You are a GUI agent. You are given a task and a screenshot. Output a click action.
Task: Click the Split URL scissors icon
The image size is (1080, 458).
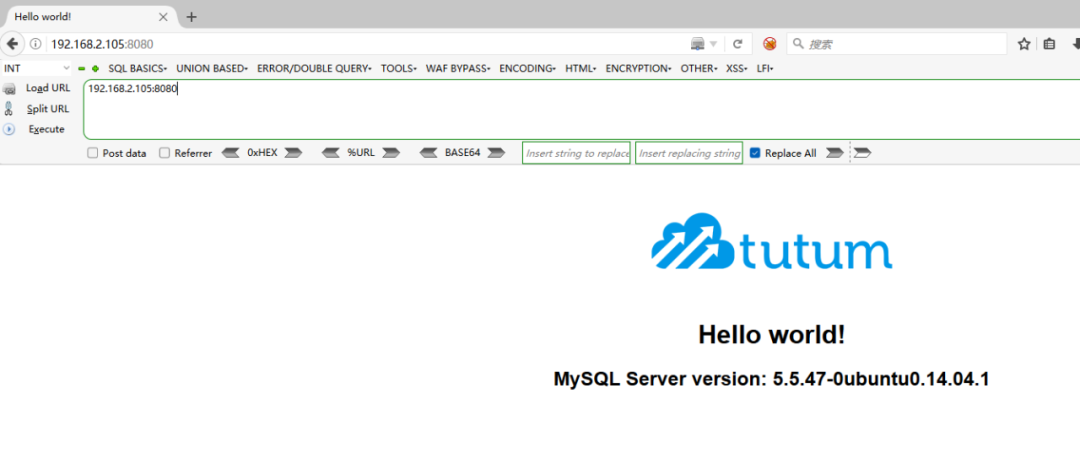click(8, 109)
